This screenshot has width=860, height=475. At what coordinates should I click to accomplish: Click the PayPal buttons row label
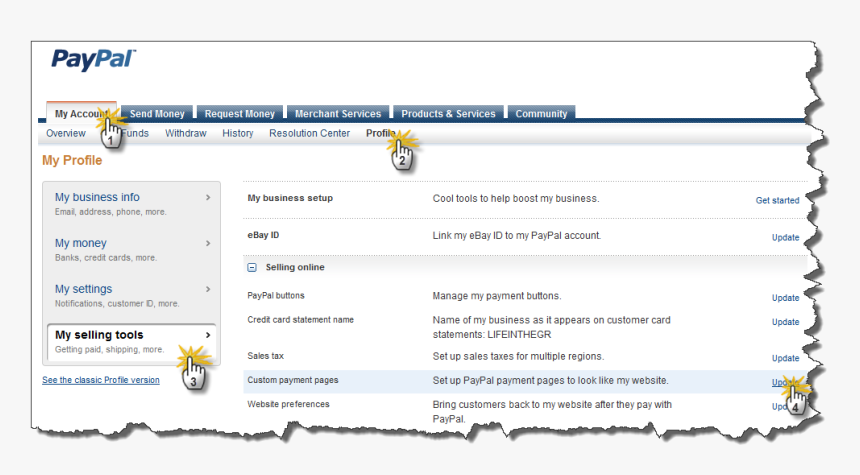[276, 296]
